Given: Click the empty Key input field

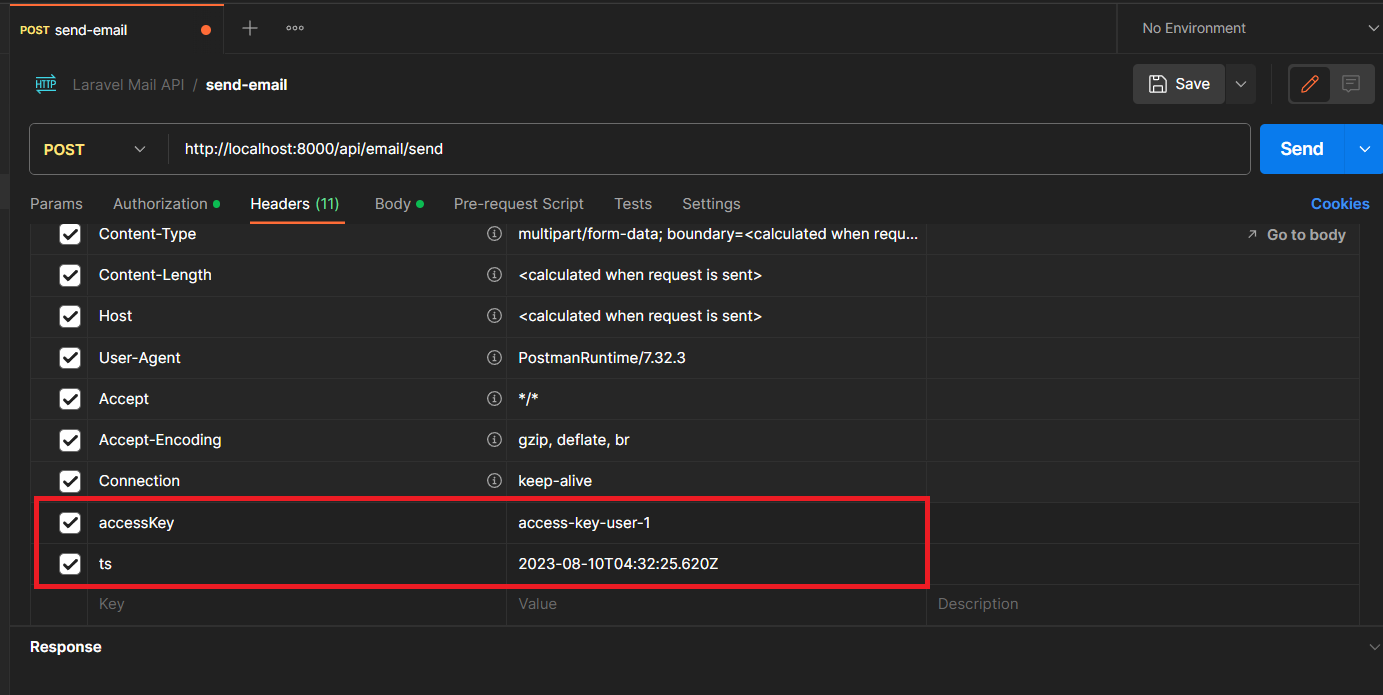Looking at the screenshot, I should 297,604.
